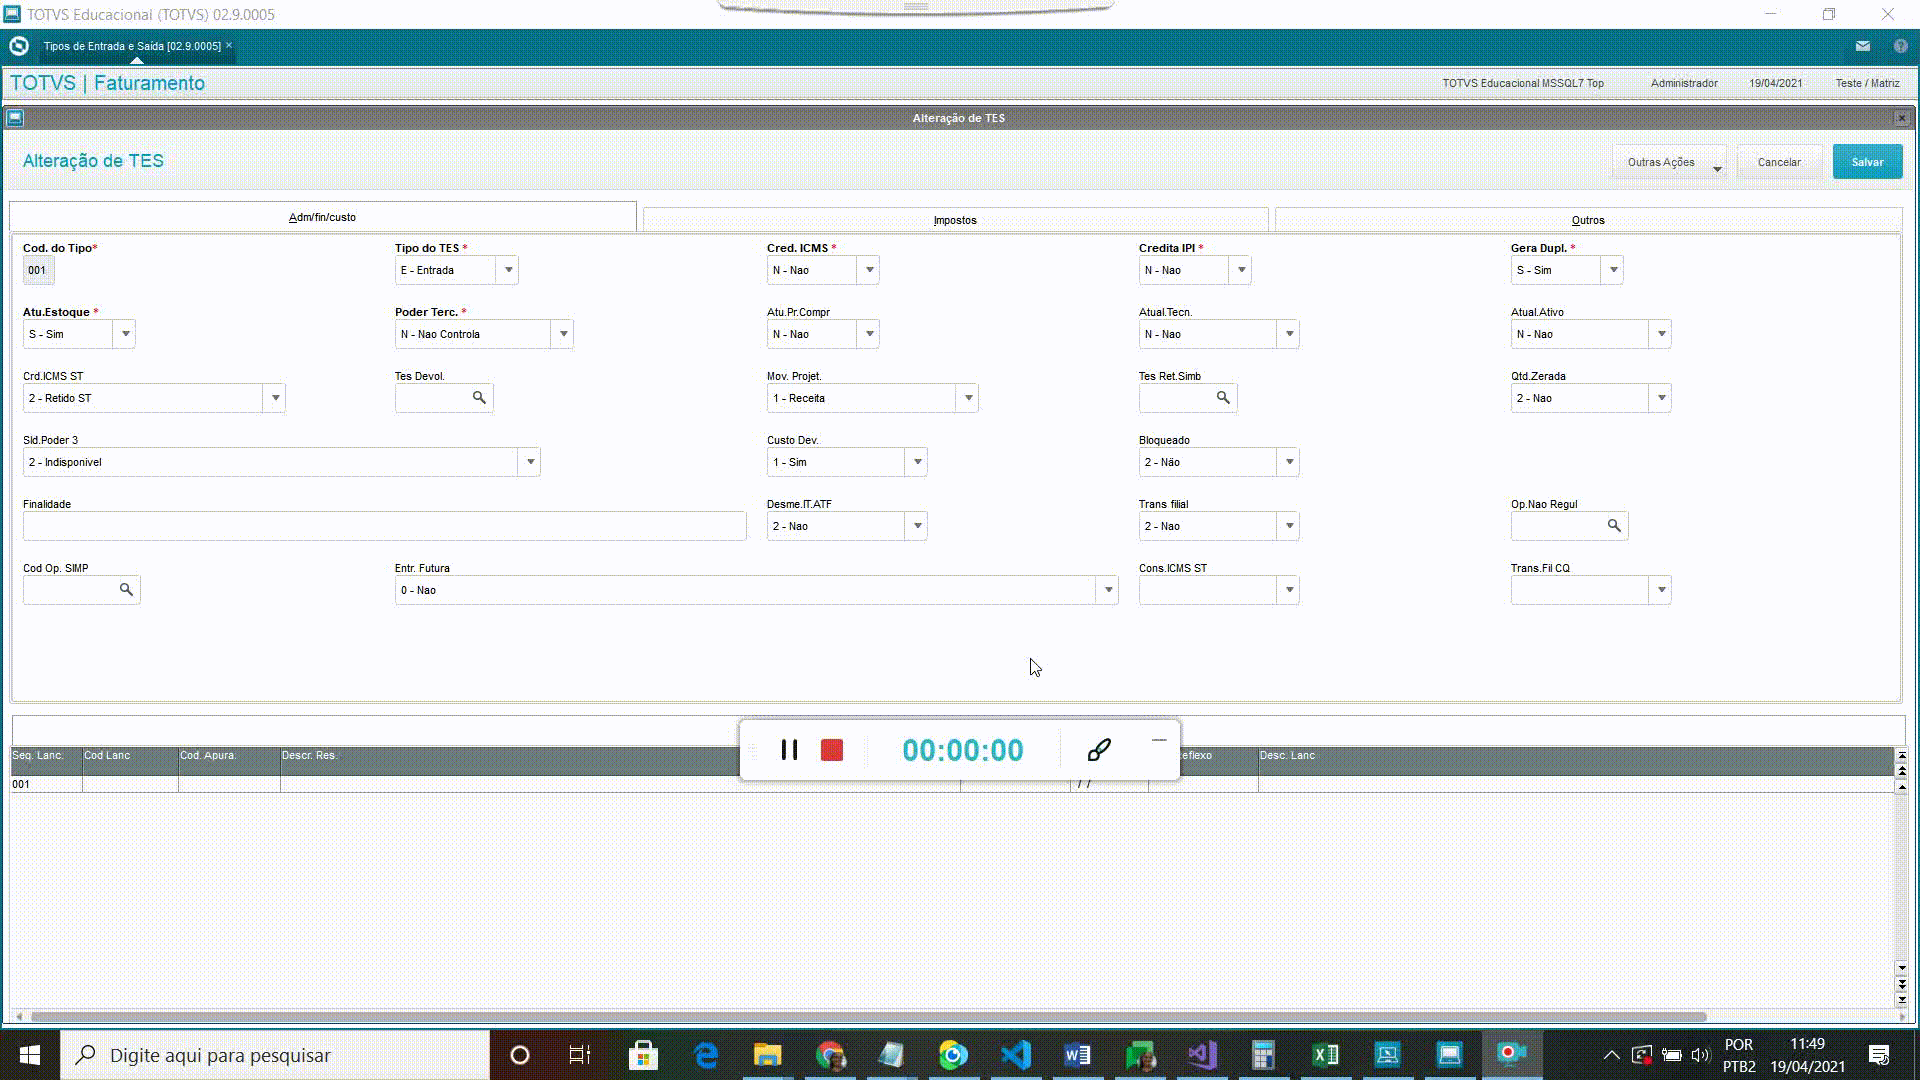Expand the Entr. Futura dropdown
Viewport: 1920px width, 1080px height.
(1108, 590)
